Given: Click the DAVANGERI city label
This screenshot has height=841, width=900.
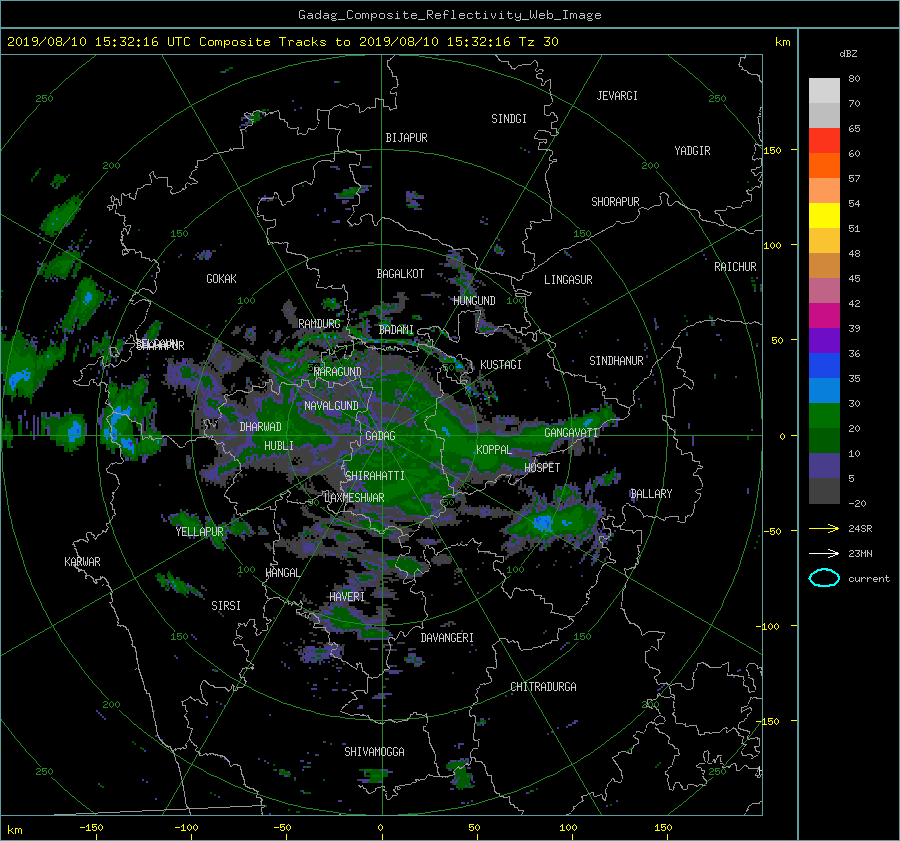Looking at the screenshot, I should click(447, 638).
